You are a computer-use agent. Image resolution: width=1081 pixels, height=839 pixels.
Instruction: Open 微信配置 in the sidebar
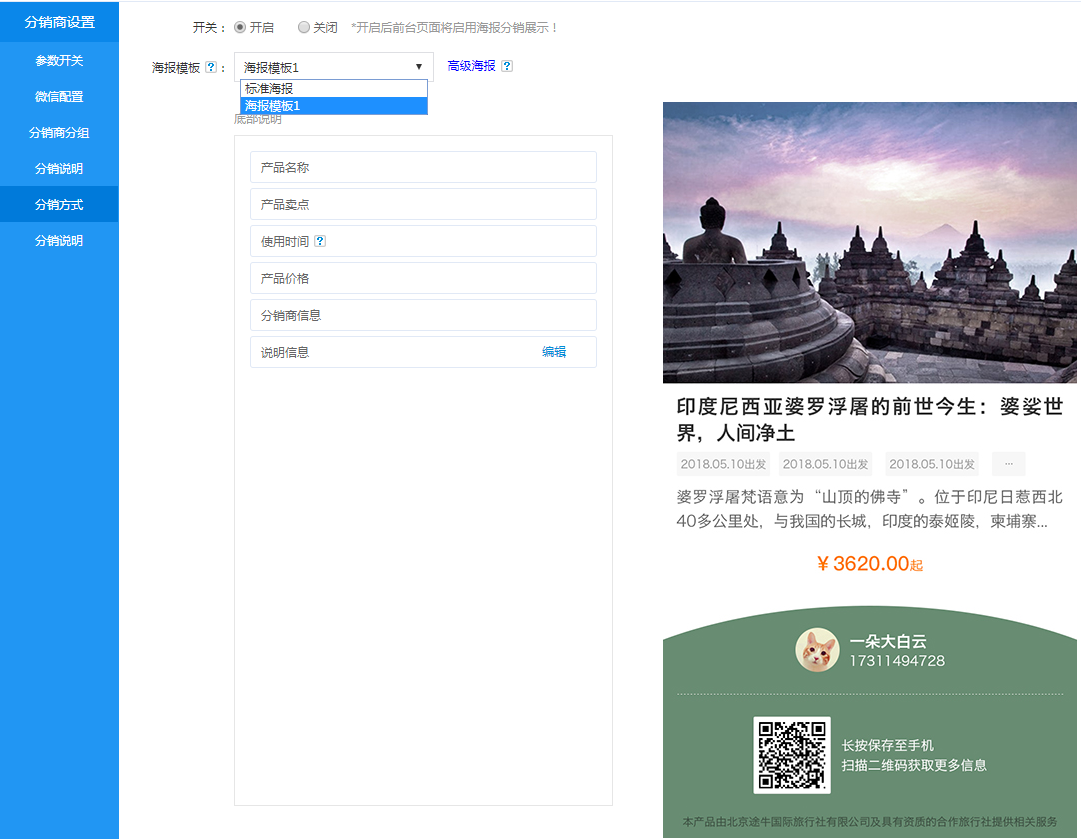point(59,97)
